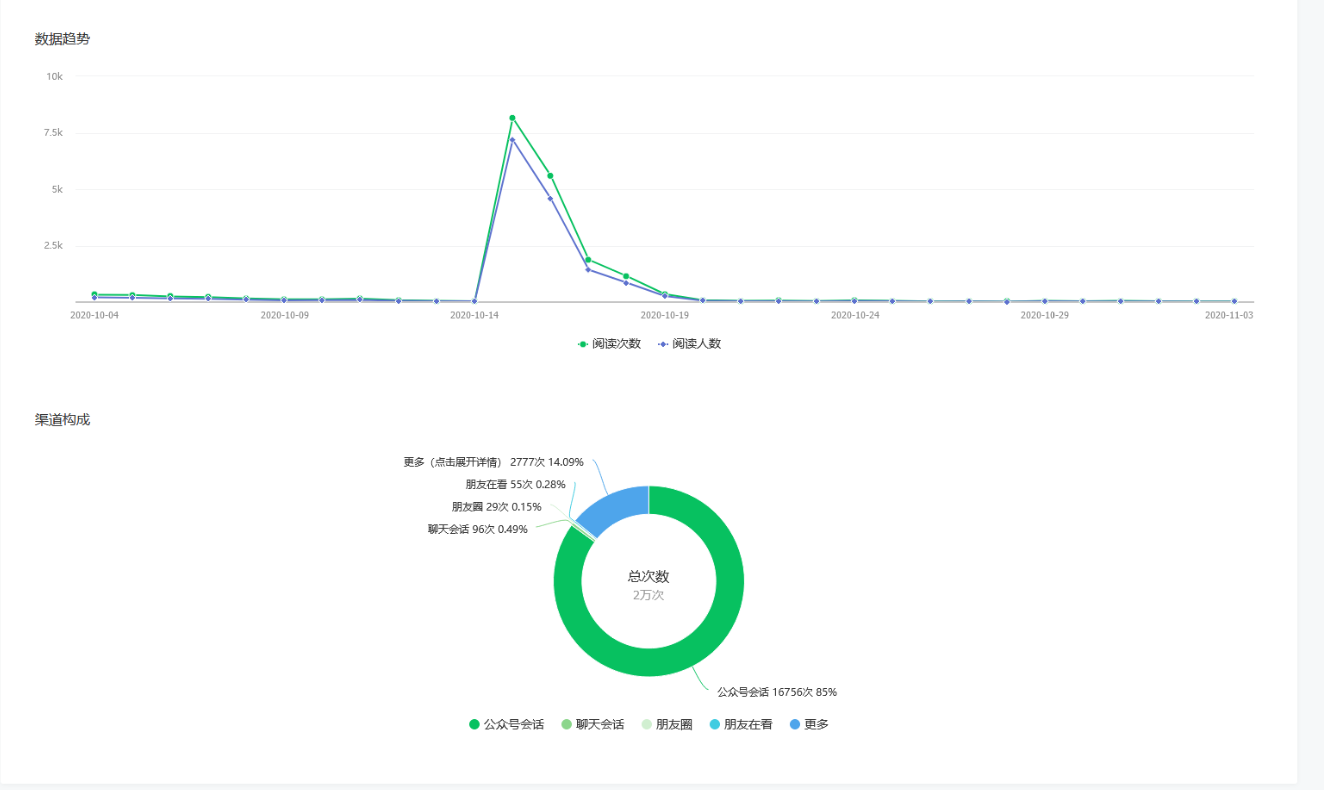The height and width of the screenshot is (790, 1324).
Task: Click the 7.5k y-axis label
Action: point(52,133)
